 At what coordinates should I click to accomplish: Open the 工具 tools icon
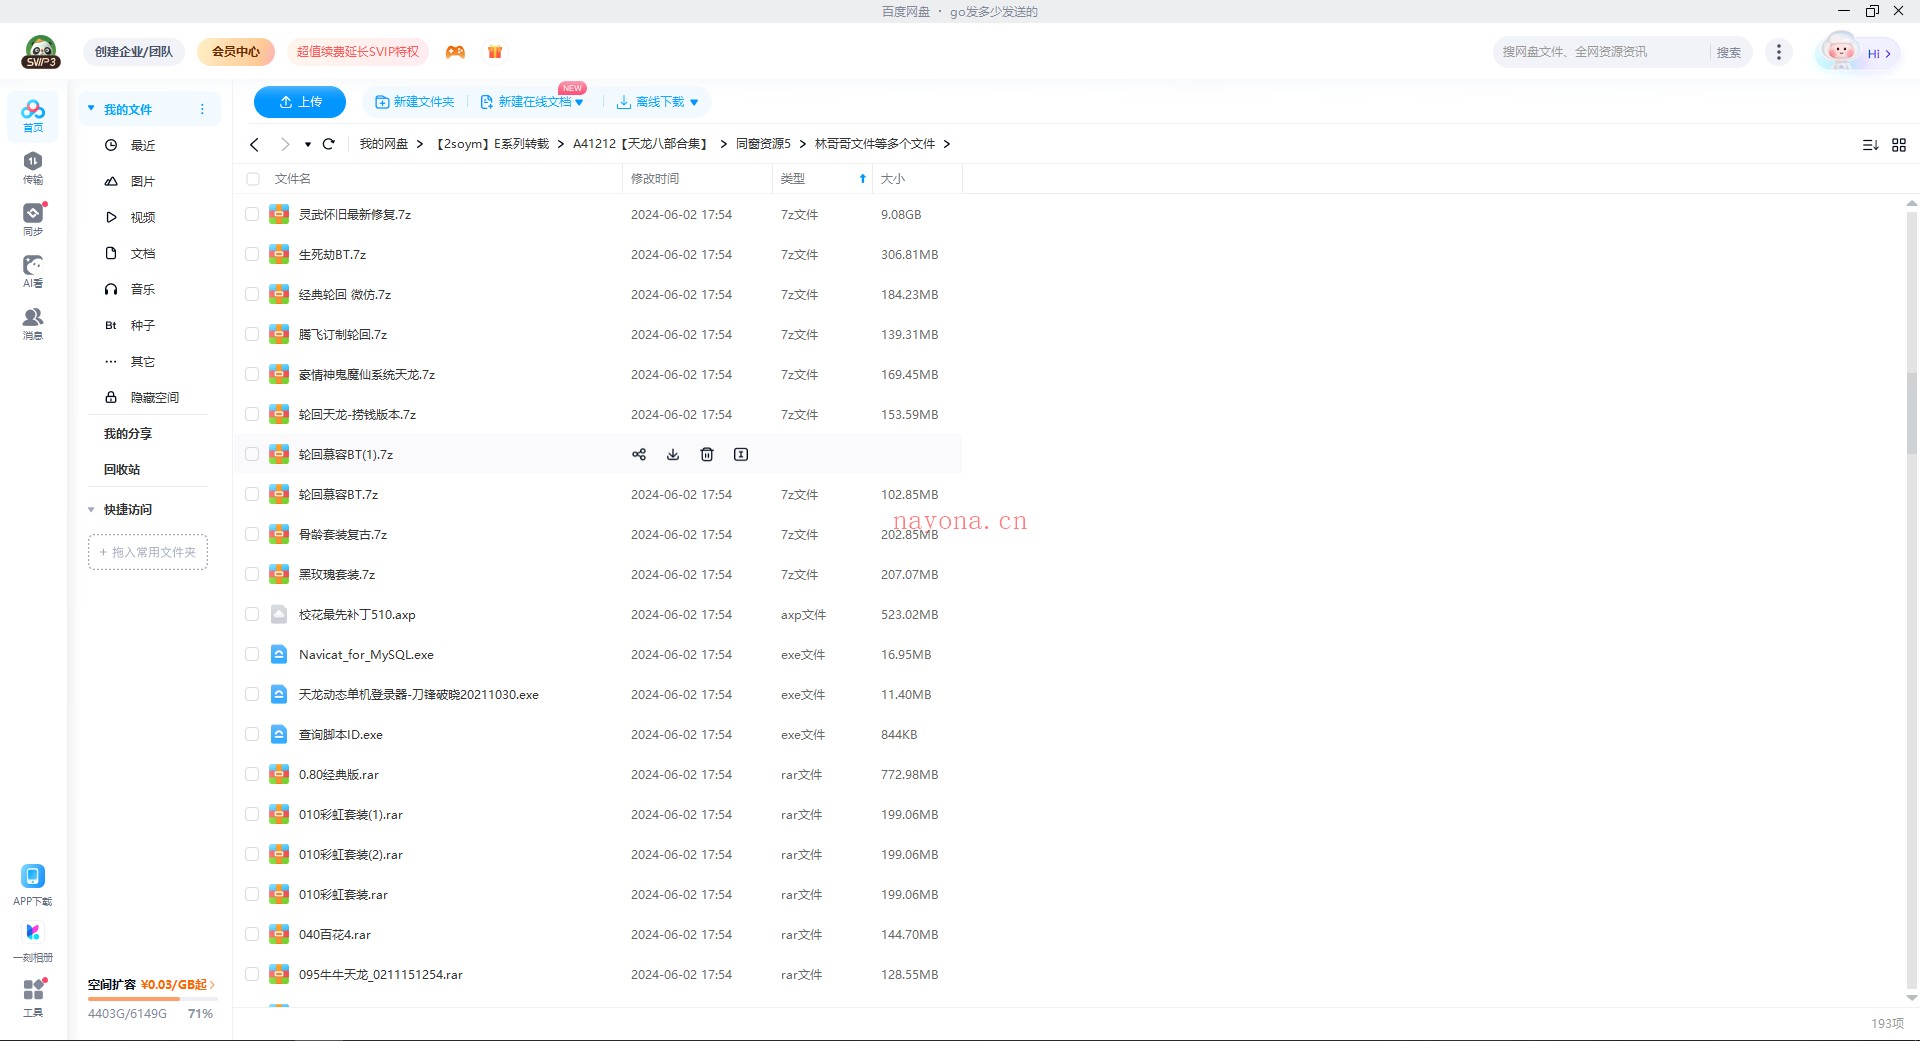pyautogui.click(x=33, y=997)
